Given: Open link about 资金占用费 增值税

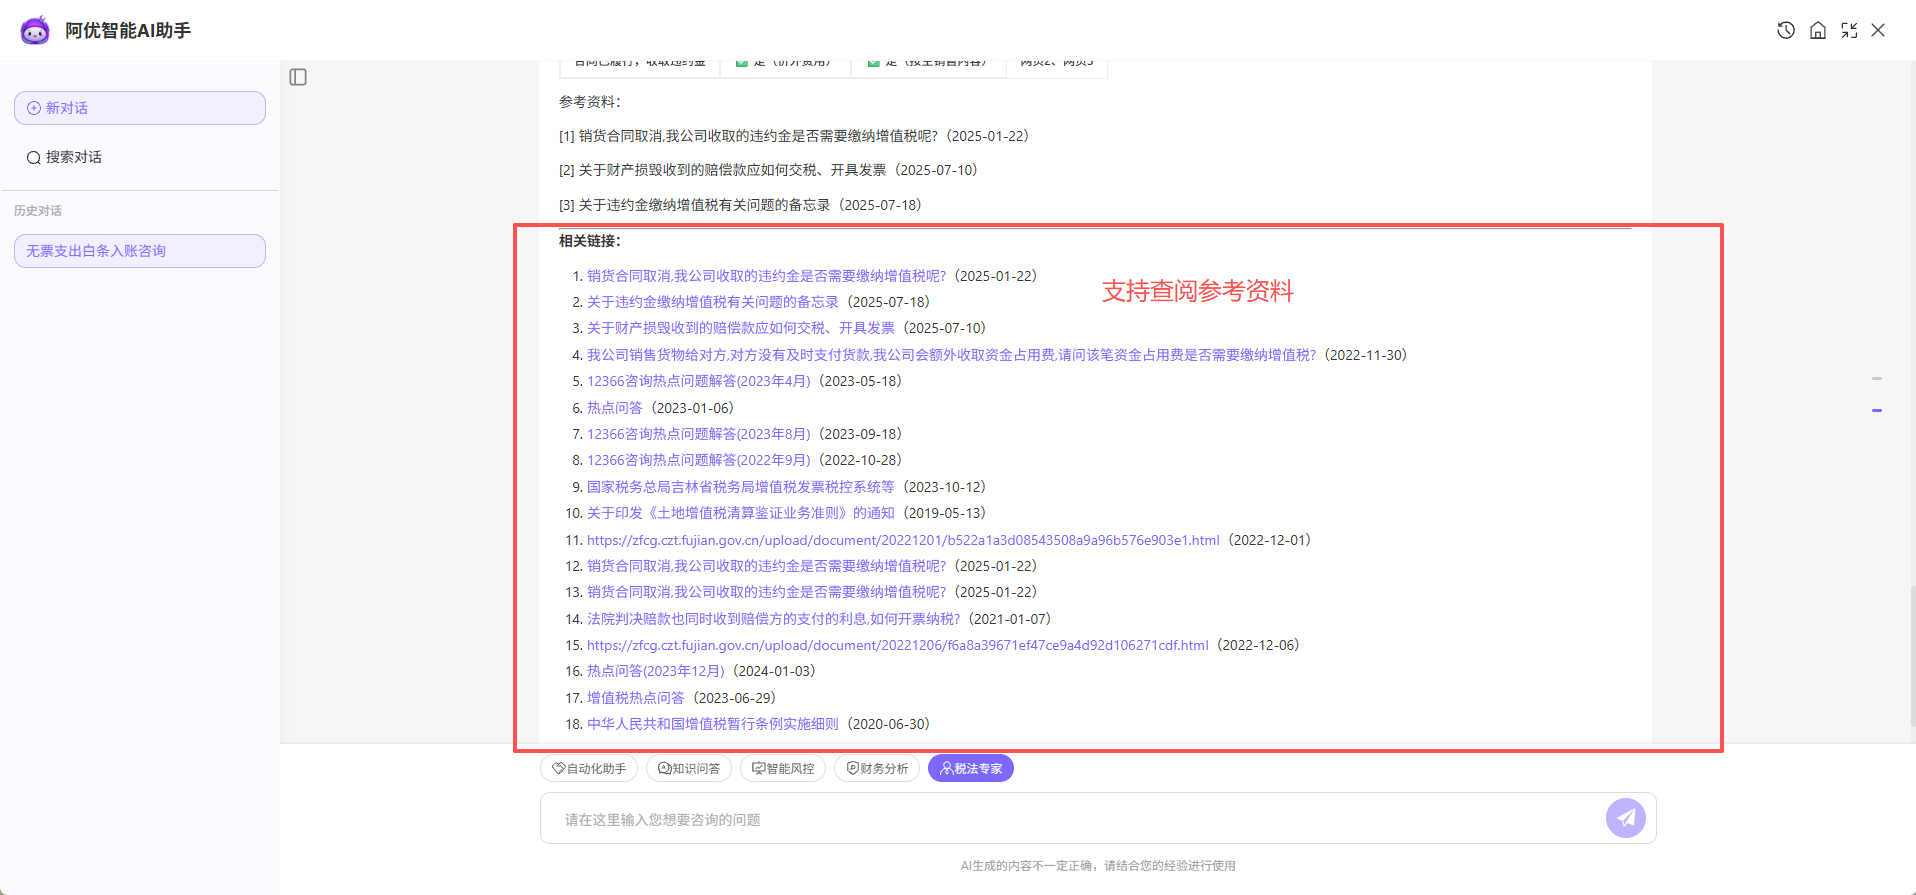Looking at the screenshot, I should click(951, 355).
